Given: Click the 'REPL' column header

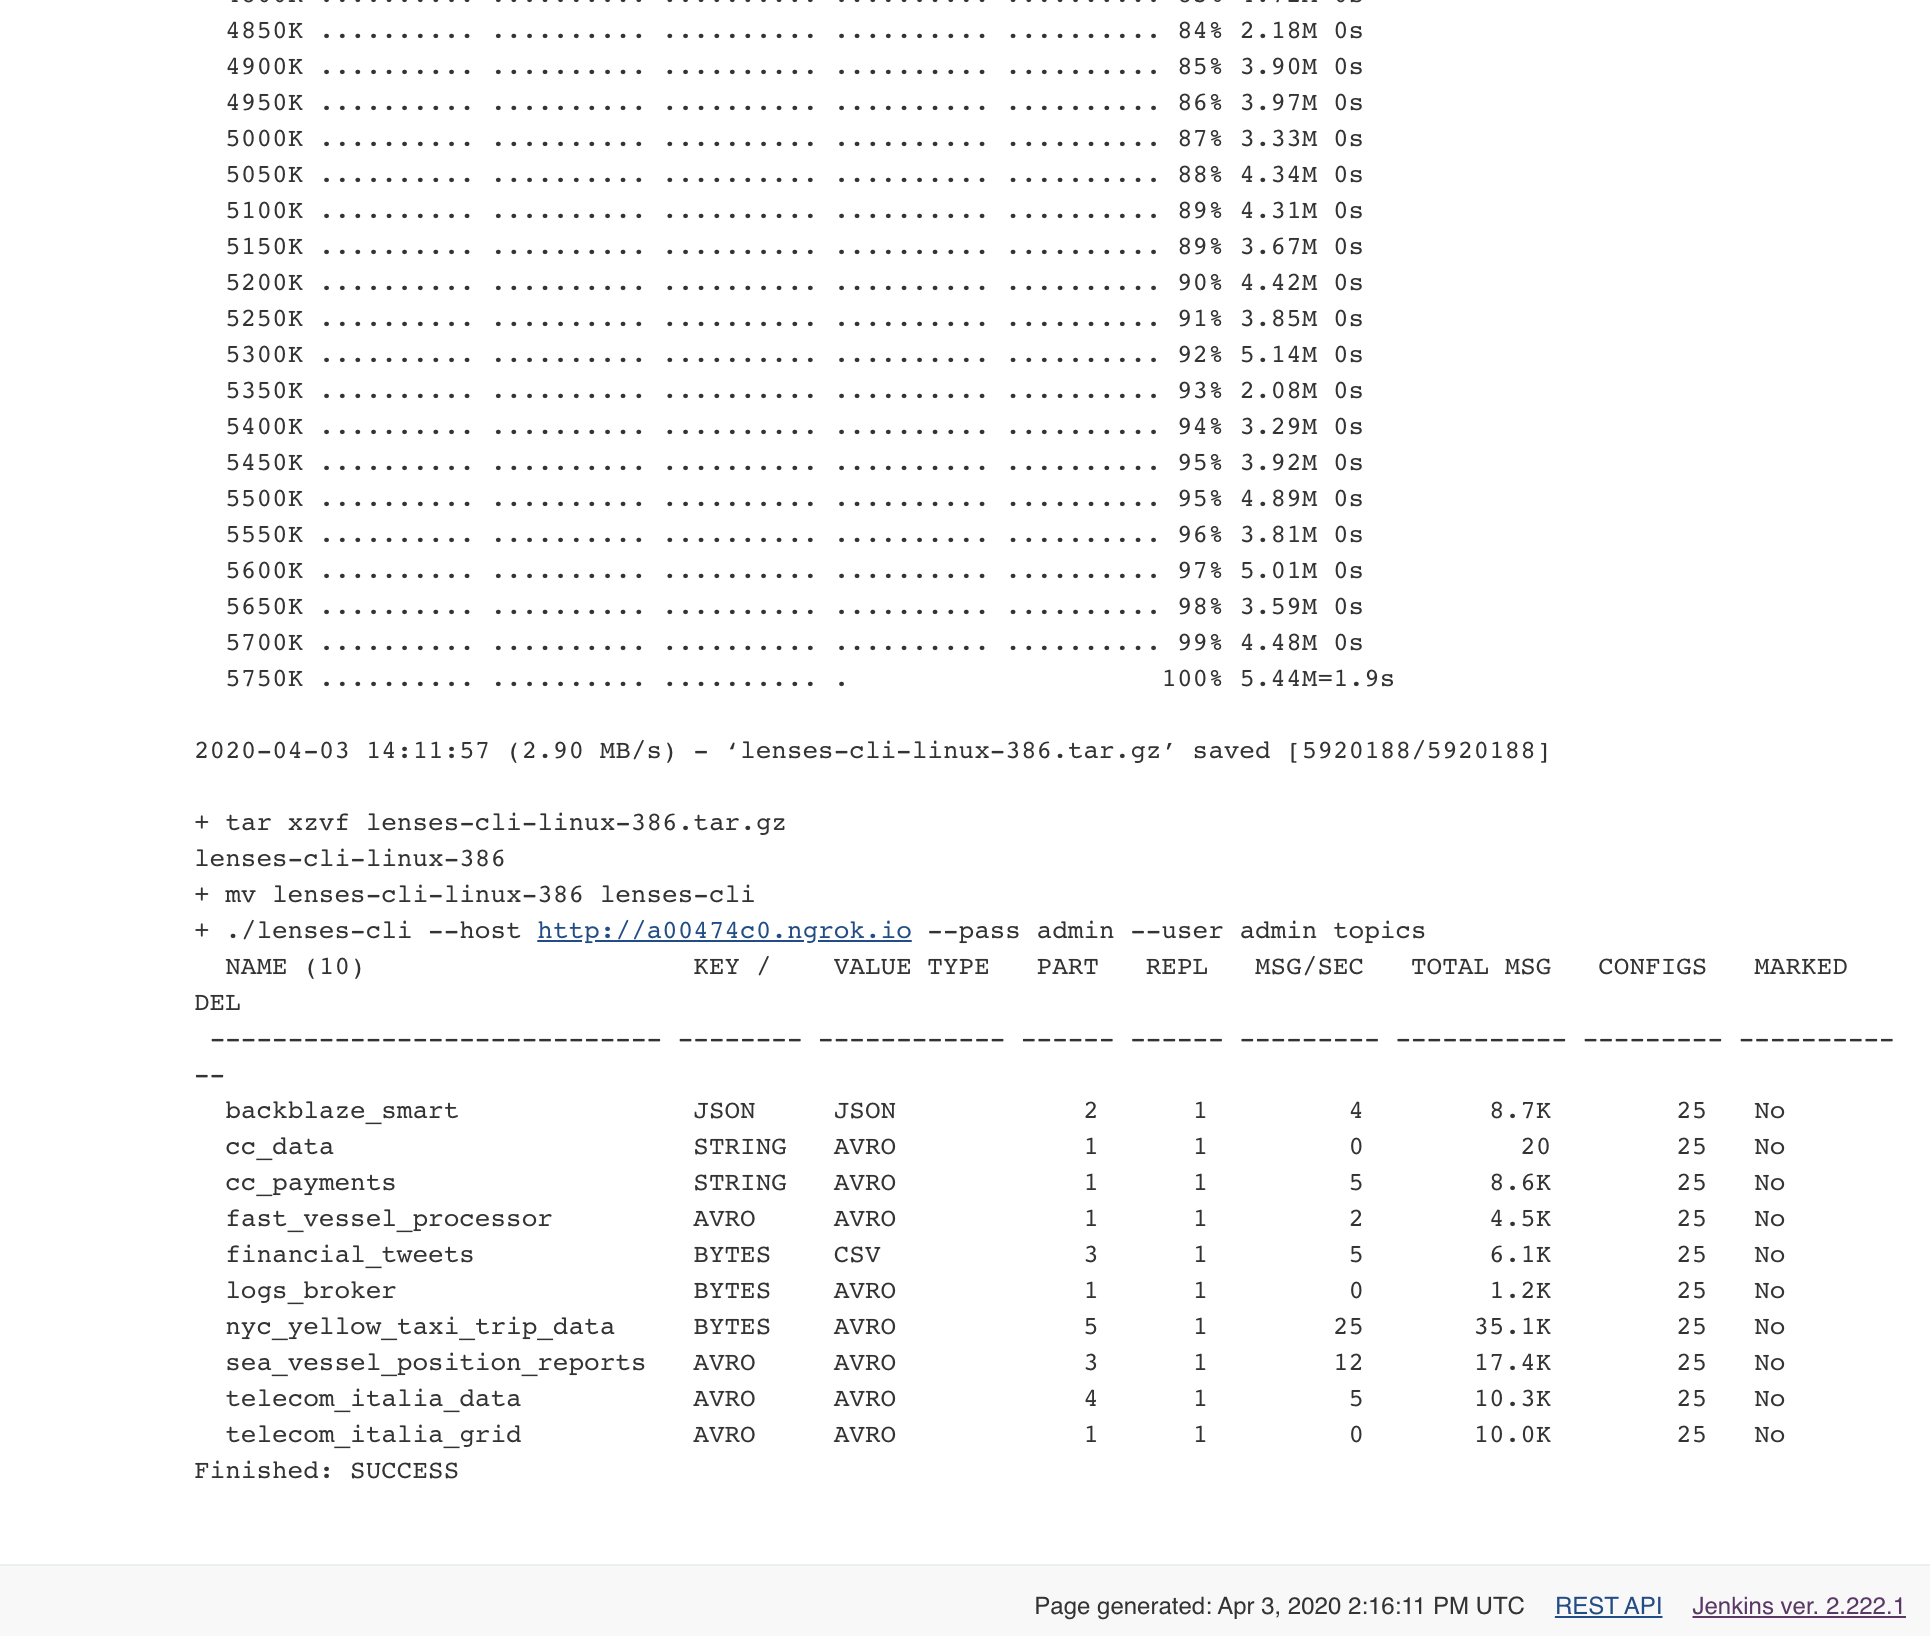Looking at the screenshot, I should point(1176,967).
